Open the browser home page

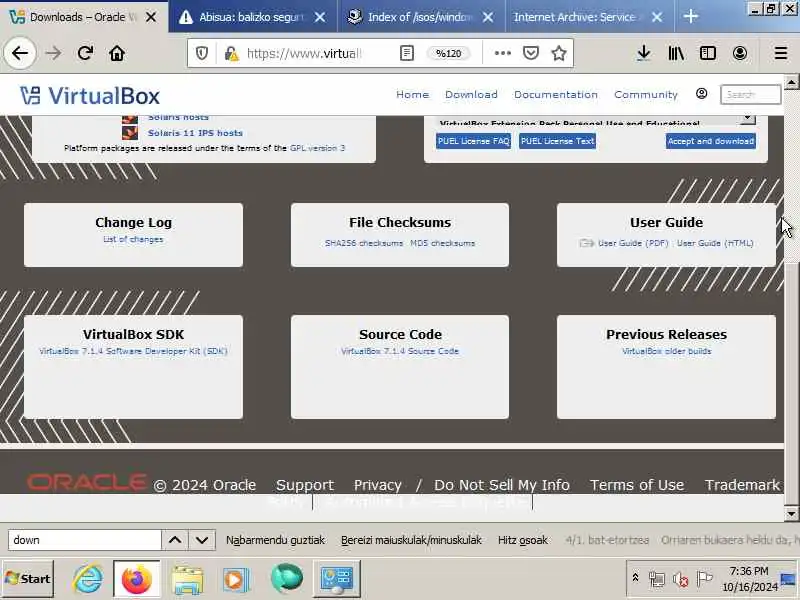pyautogui.click(x=117, y=53)
